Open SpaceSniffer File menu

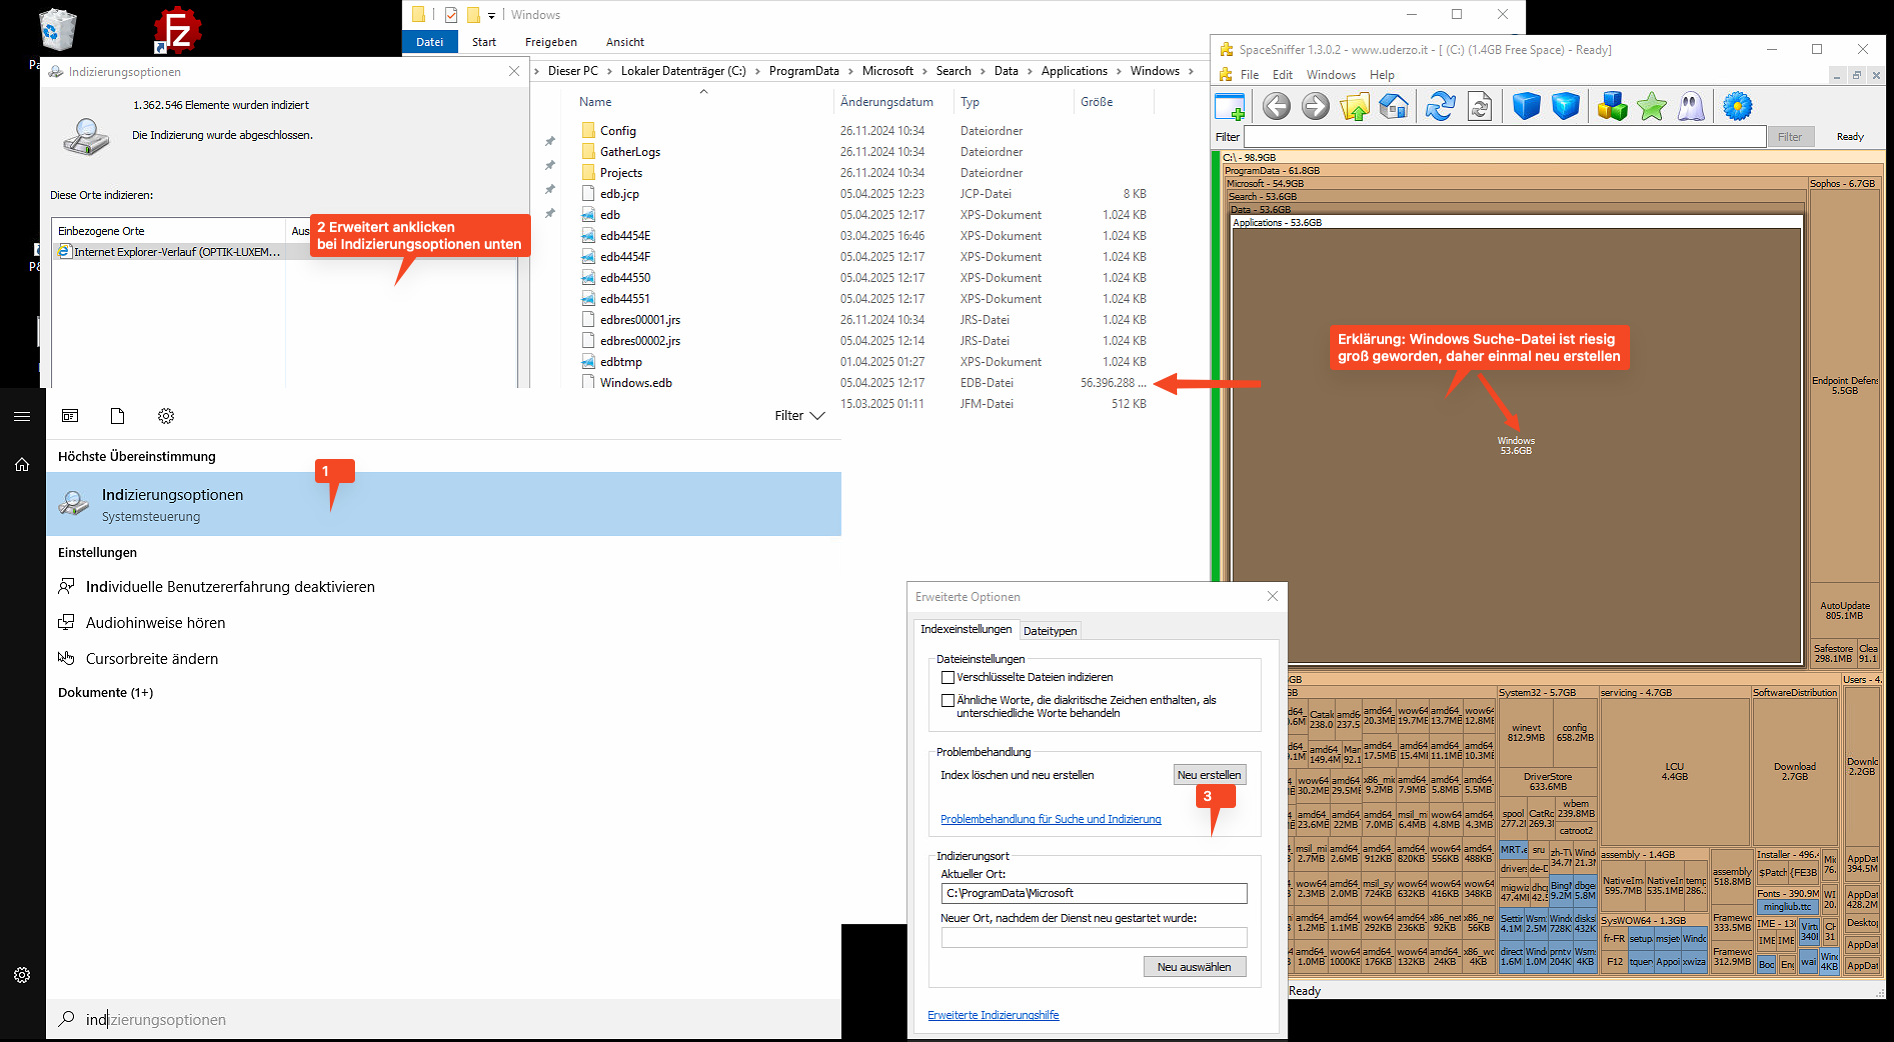click(x=1250, y=75)
